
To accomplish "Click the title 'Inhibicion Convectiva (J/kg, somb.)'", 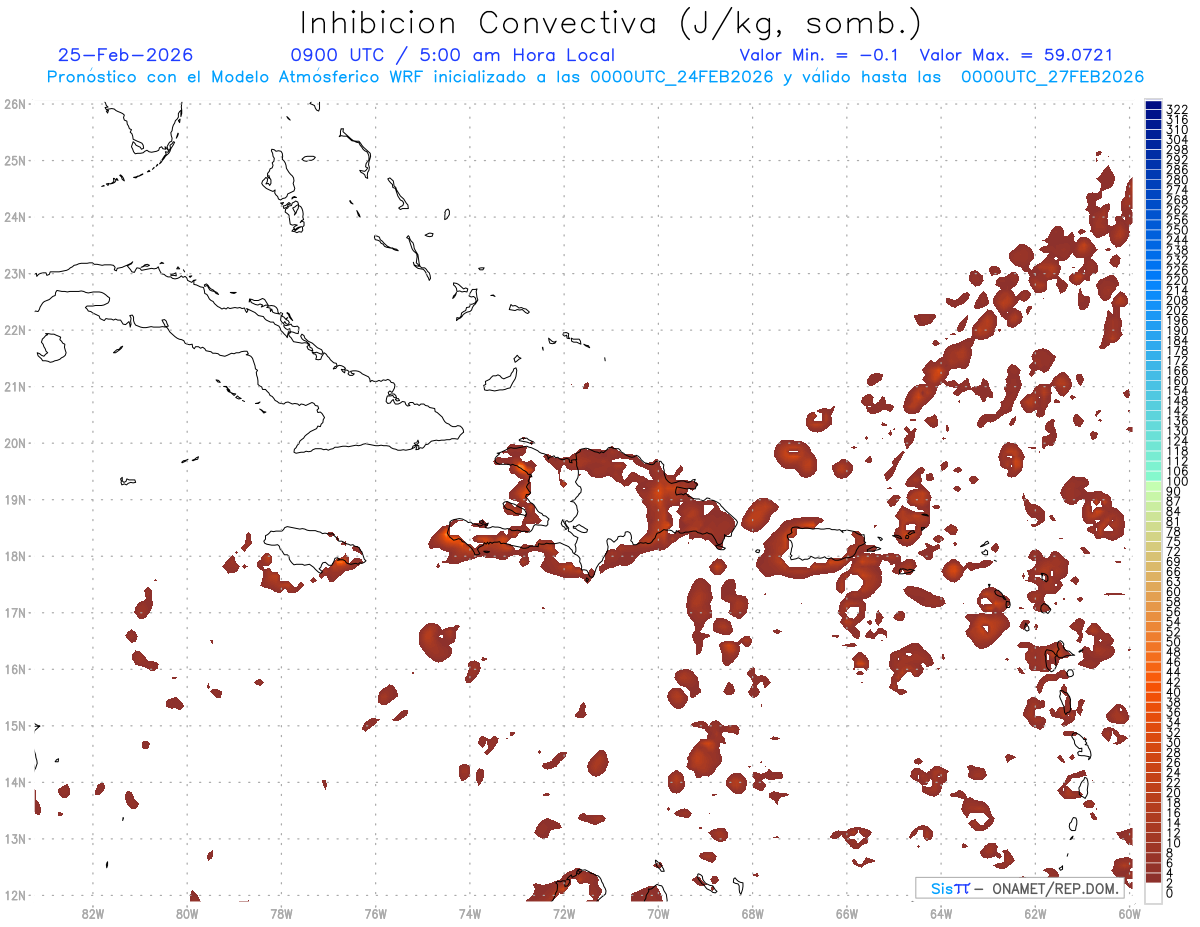I will tap(611, 23).
